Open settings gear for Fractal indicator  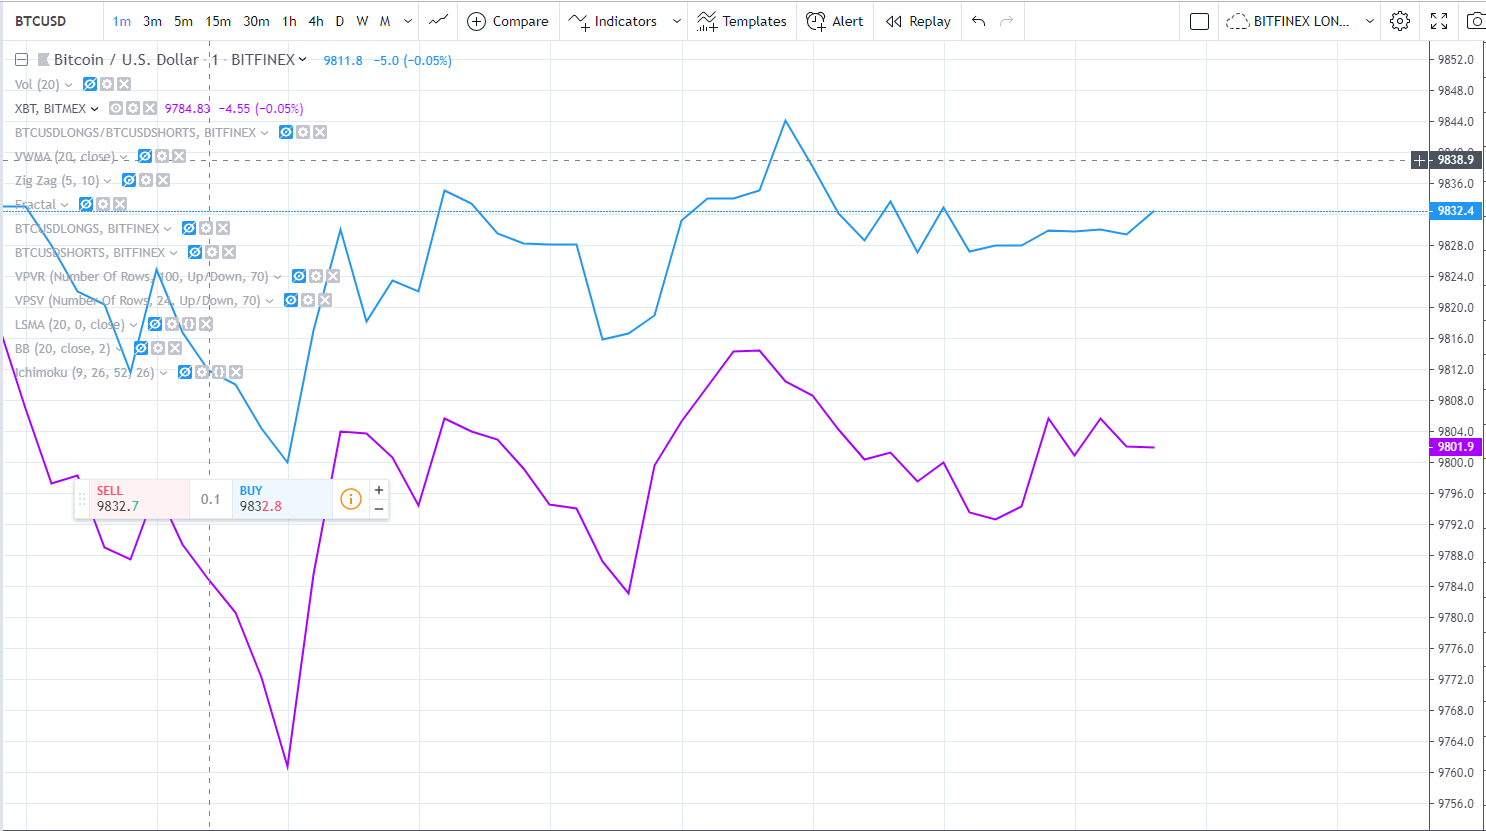point(103,204)
